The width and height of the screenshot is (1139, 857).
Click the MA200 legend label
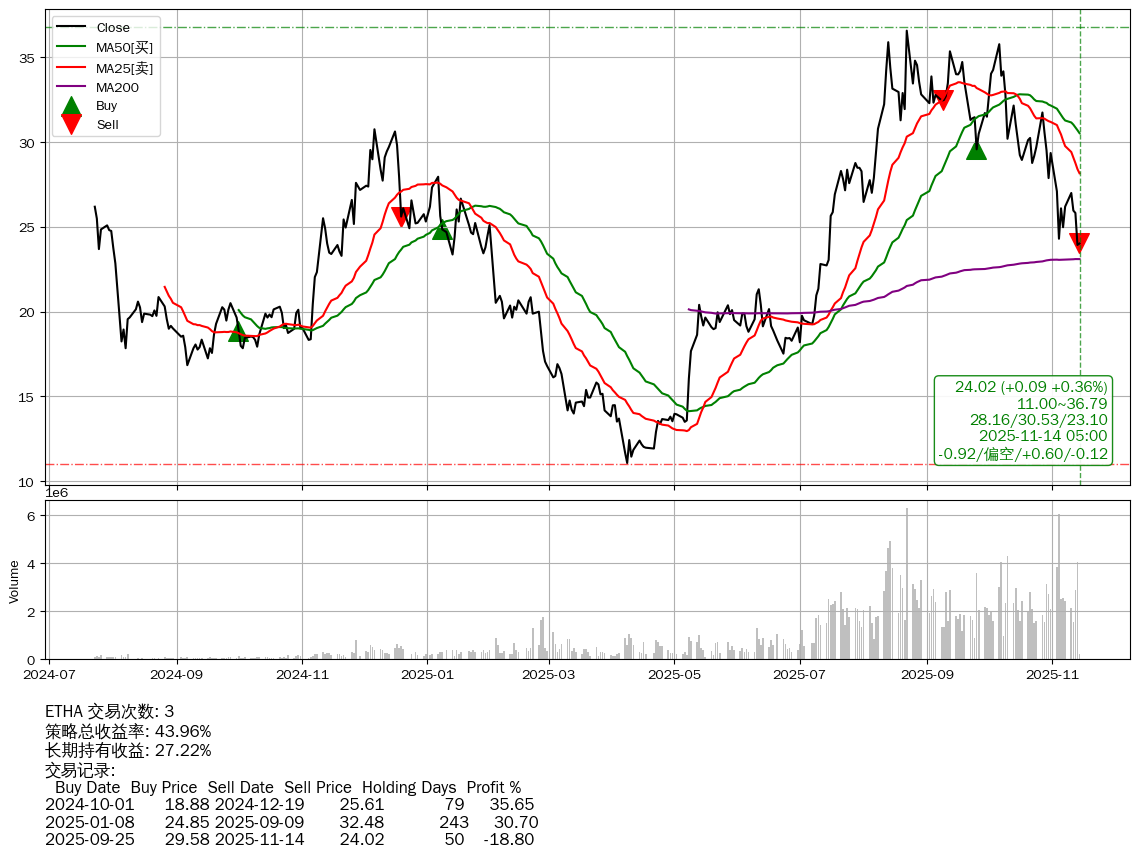click(x=117, y=87)
